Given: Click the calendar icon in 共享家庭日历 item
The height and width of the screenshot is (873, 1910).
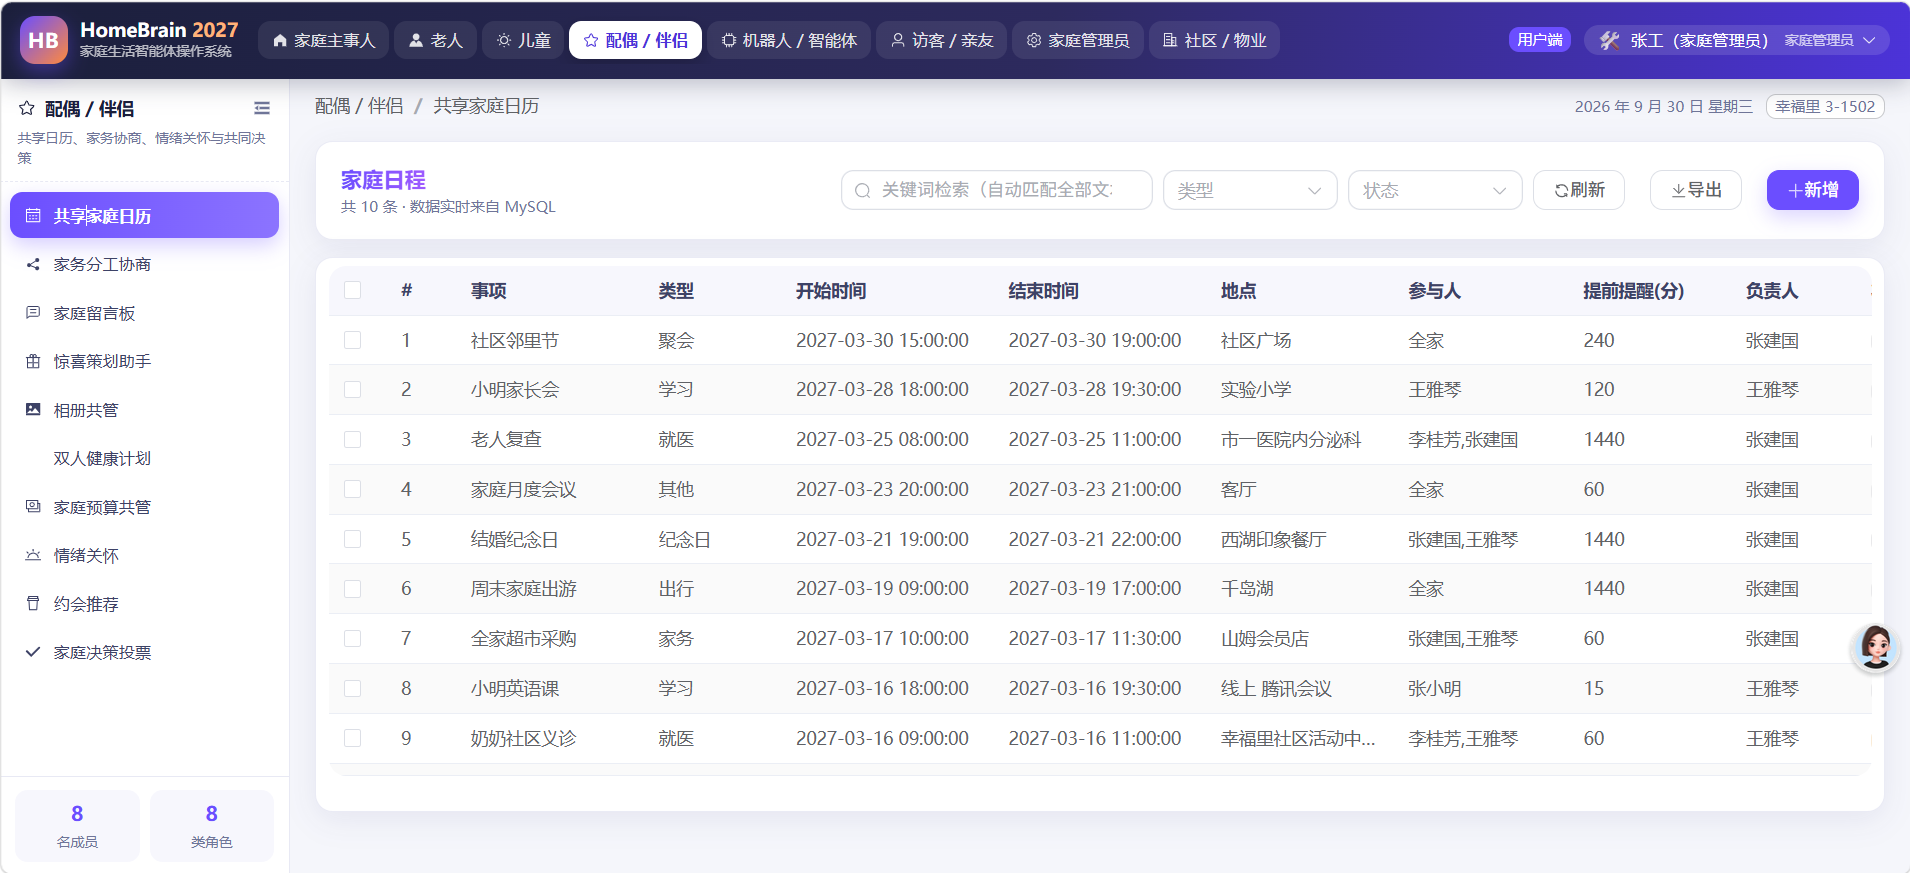Looking at the screenshot, I should [x=33, y=216].
